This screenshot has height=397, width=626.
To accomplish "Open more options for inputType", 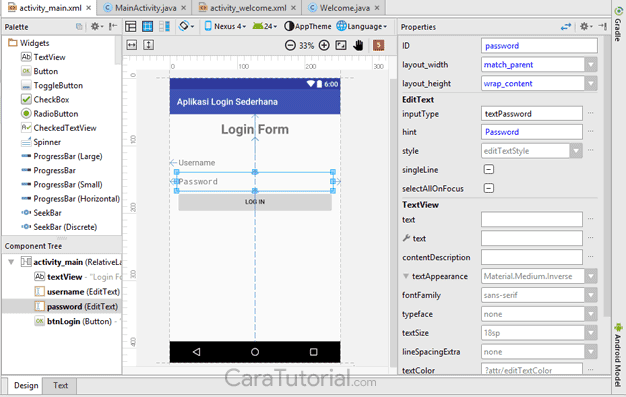I will pyautogui.click(x=590, y=113).
